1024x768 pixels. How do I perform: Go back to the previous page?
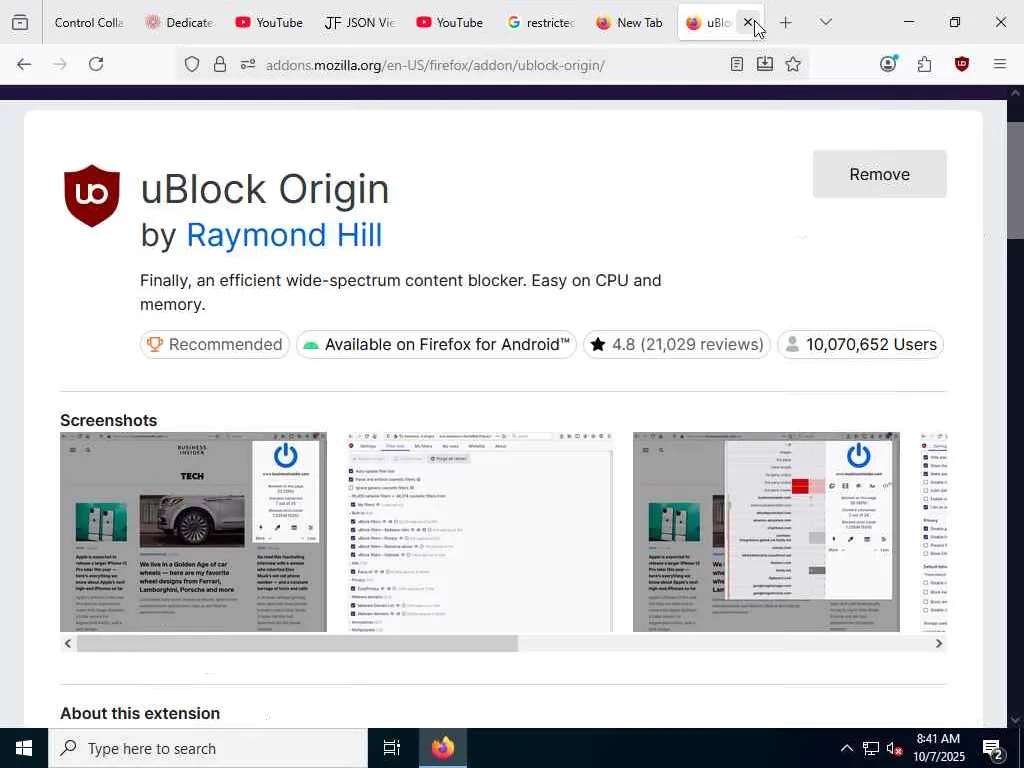point(24,64)
